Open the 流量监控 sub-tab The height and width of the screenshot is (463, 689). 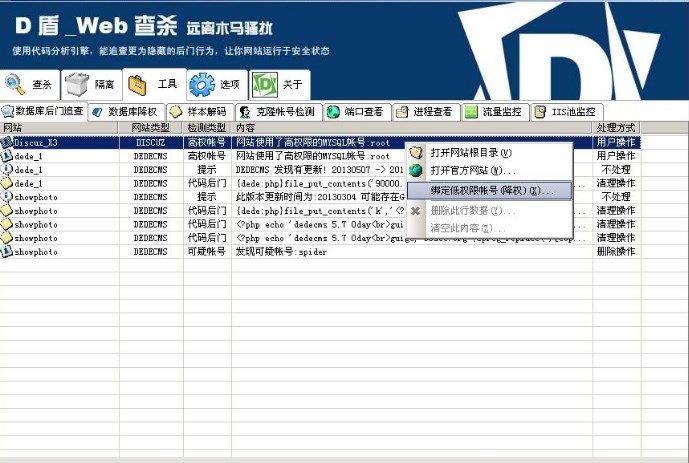pyautogui.click(x=494, y=112)
